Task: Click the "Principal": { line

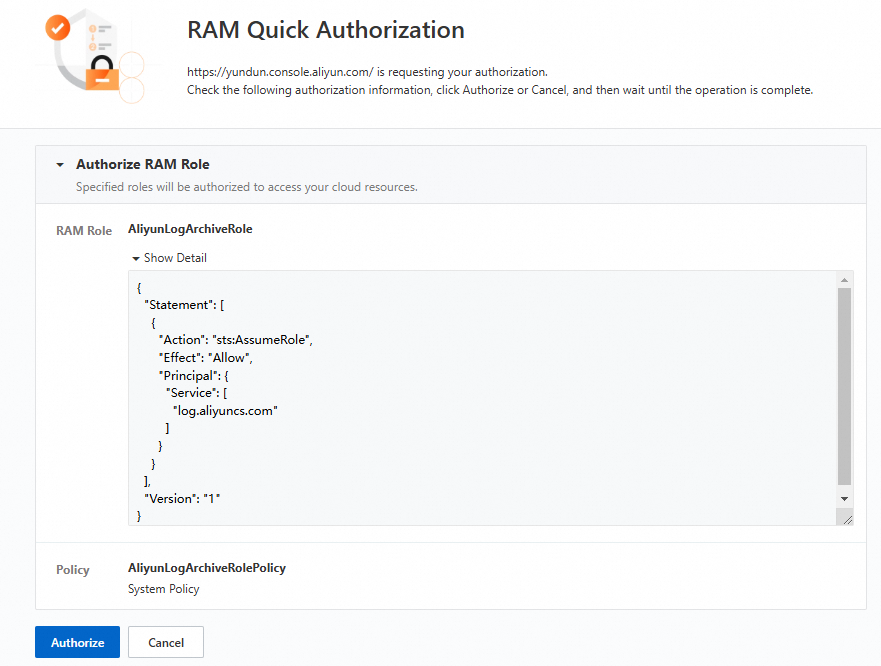Action: (x=194, y=375)
